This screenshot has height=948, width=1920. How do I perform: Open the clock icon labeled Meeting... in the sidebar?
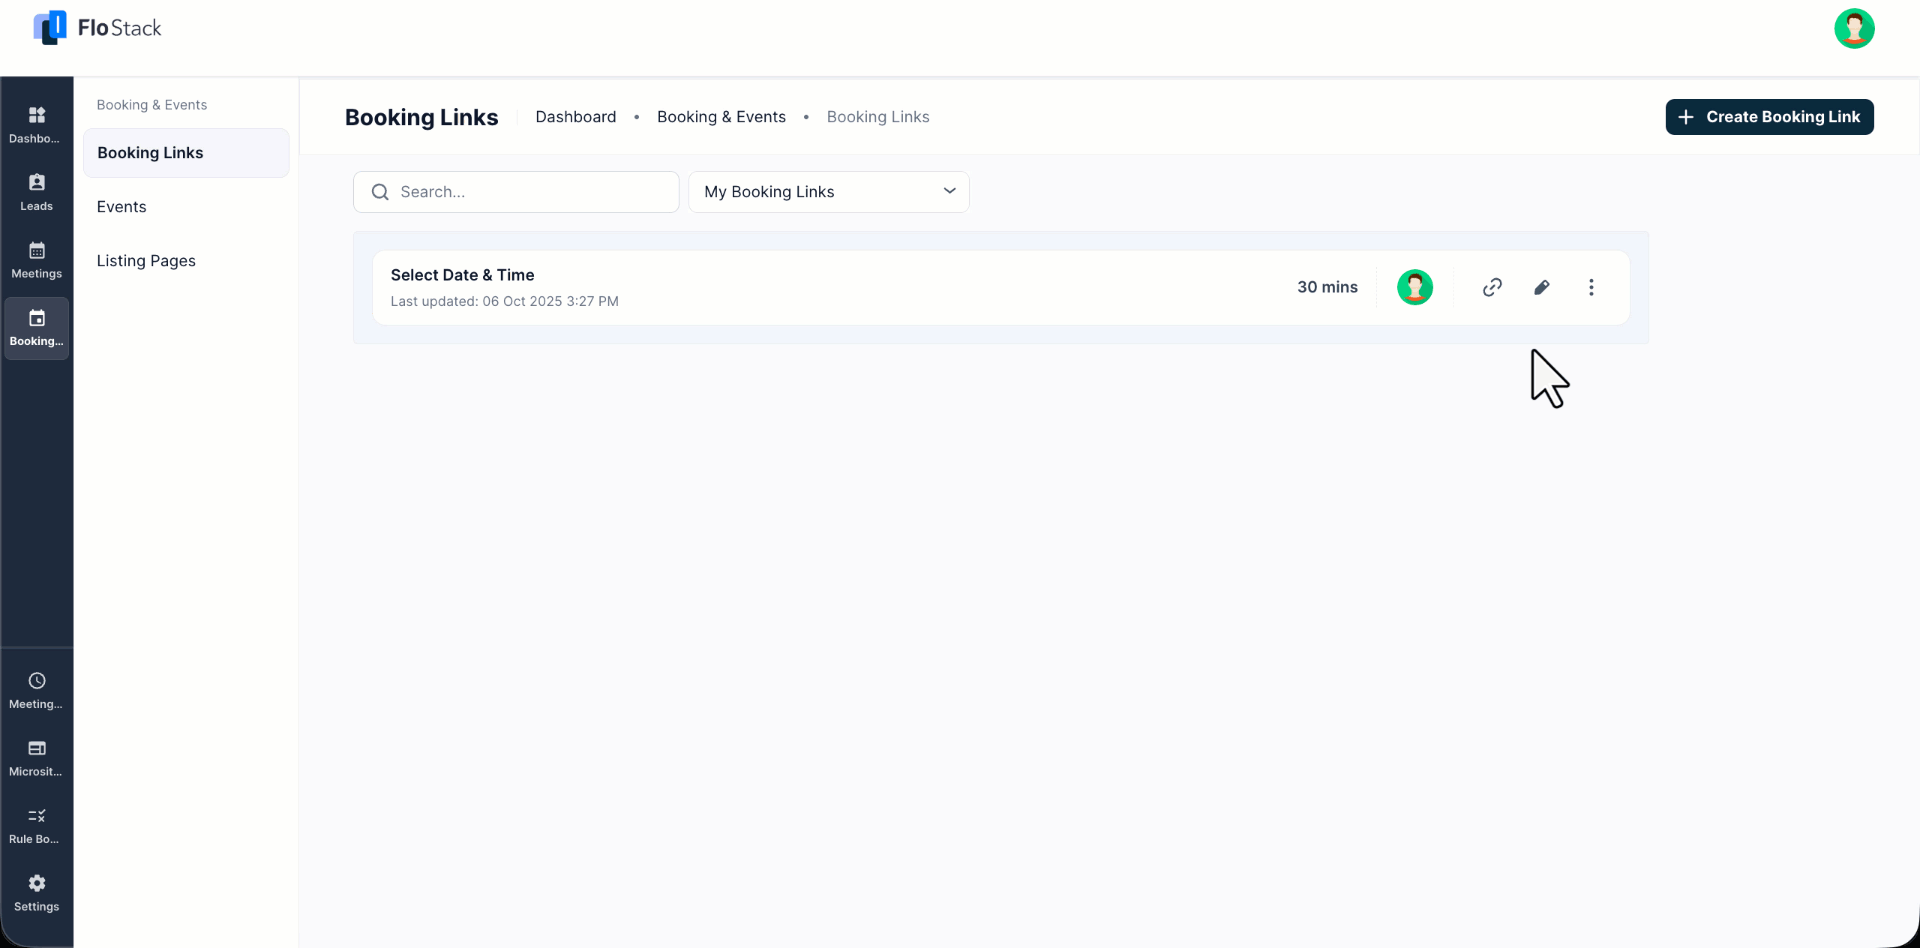pyautogui.click(x=36, y=691)
